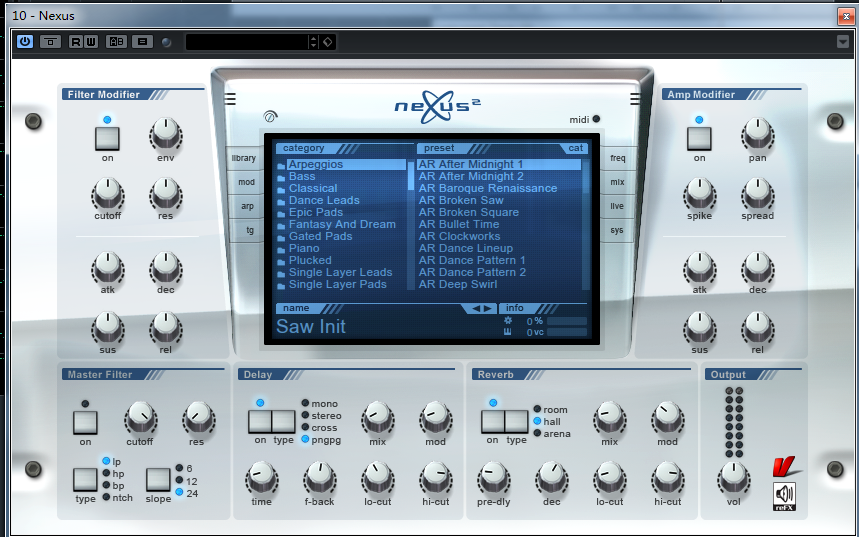Click the Delay type button
The width and height of the screenshot is (859, 537).
point(284,421)
